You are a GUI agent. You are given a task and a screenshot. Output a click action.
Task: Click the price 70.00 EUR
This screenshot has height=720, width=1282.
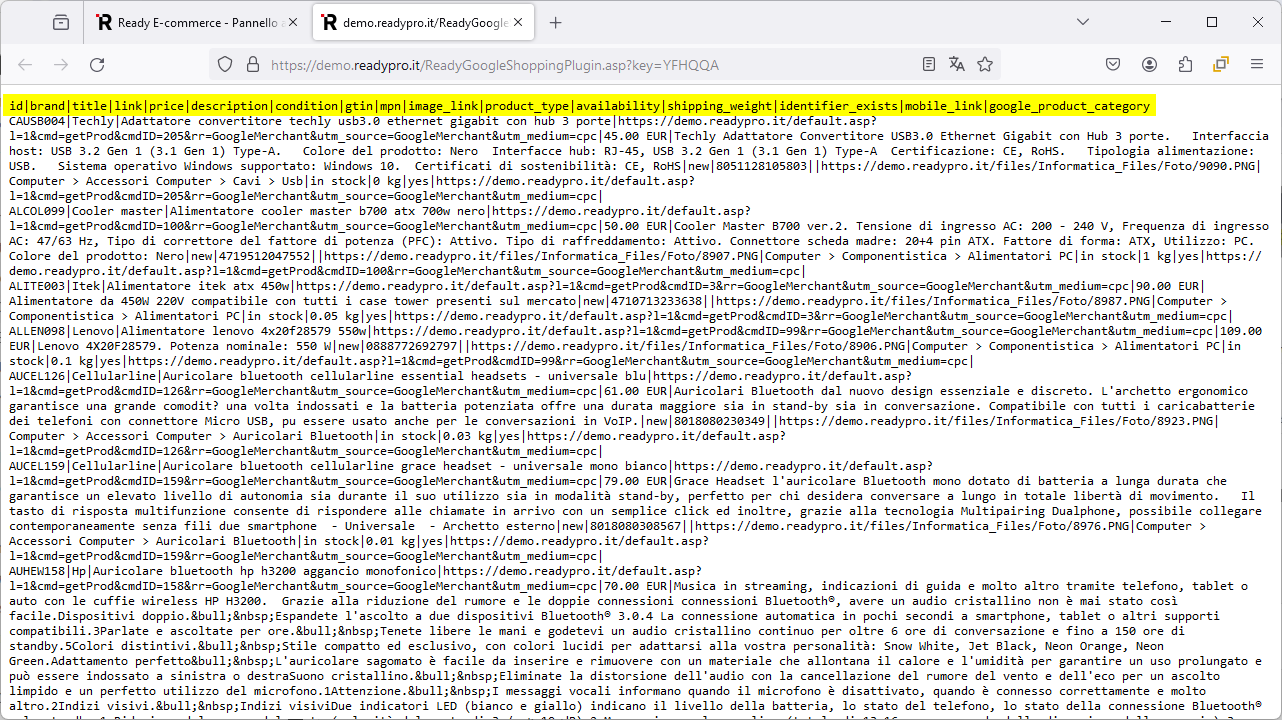click(637, 586)
